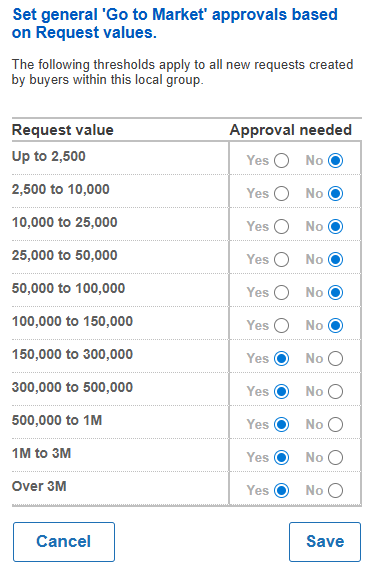This screenshot has width=390, height=573.
Task: Click the Cancel button
Action: [64, 542]
